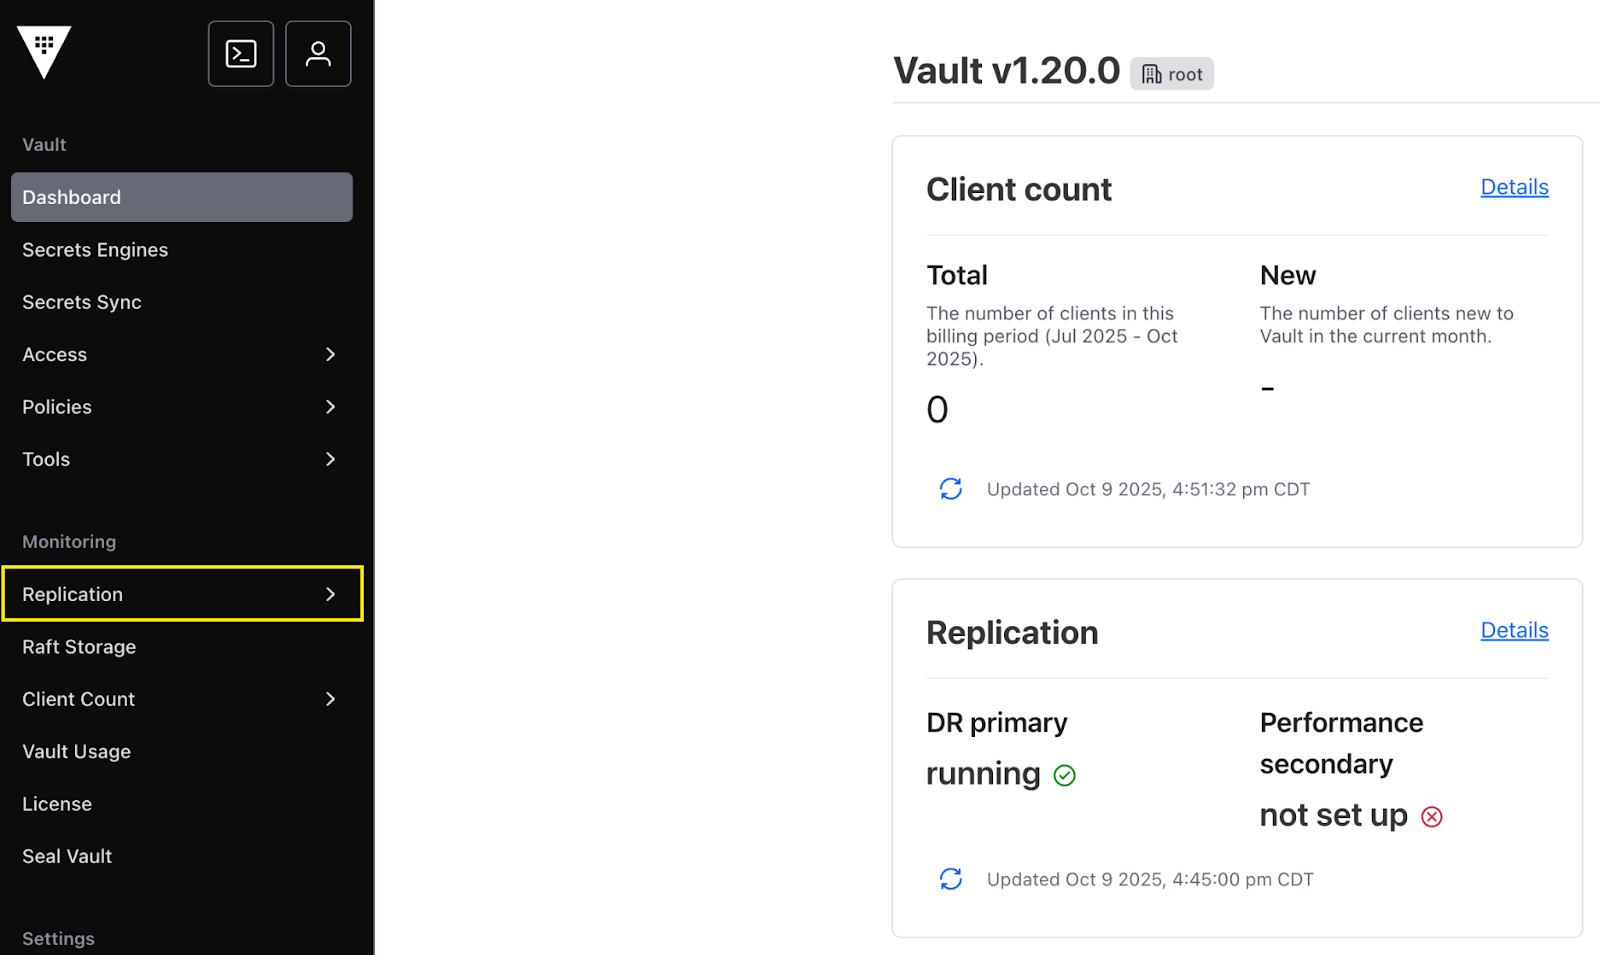Select Seal Vault in sidebar

coord(67,856)
